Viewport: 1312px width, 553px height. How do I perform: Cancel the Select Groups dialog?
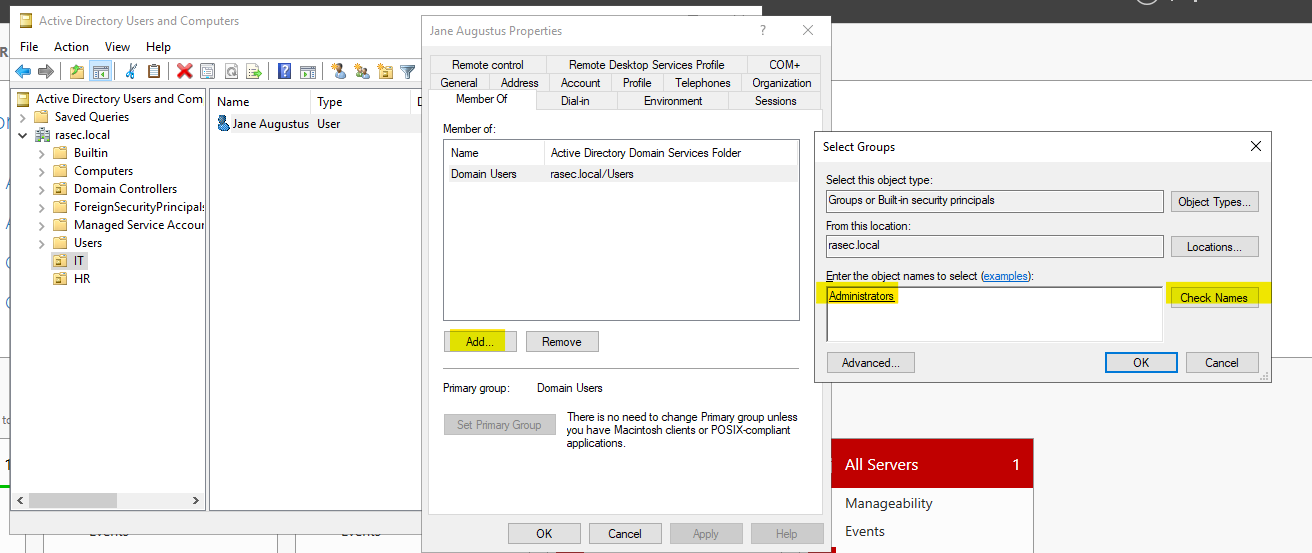[1222, 363]
